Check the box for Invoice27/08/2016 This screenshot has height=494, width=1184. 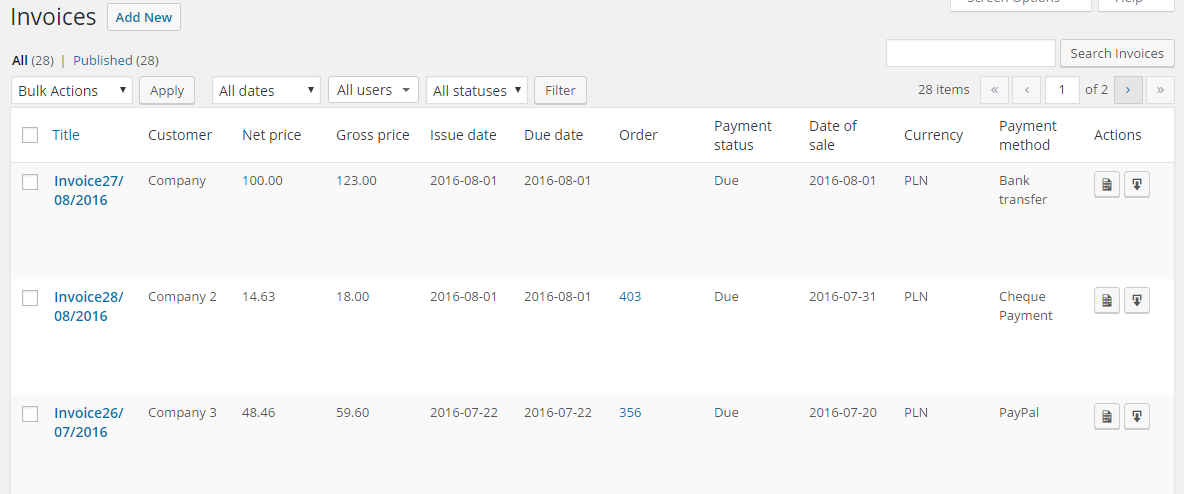pos(30,182)
